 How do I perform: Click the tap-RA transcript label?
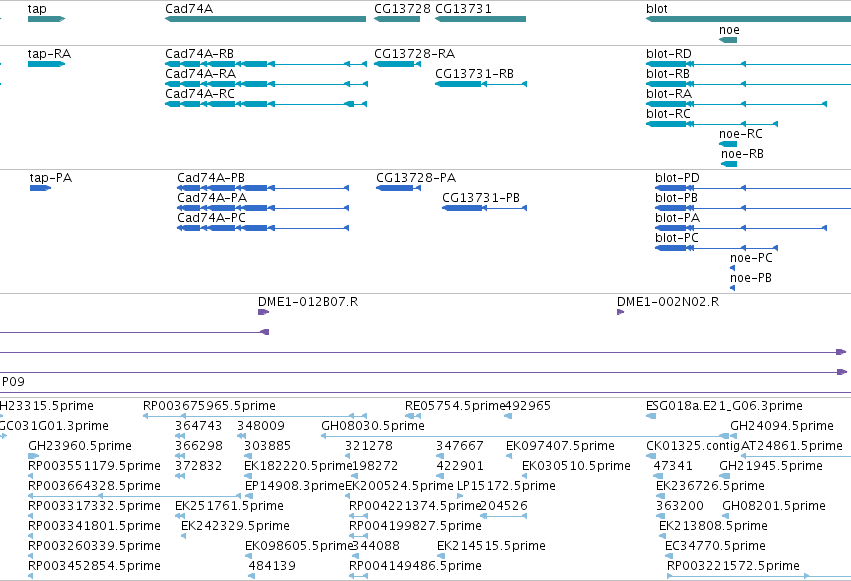pyautogui.click(x=49, y=54)
